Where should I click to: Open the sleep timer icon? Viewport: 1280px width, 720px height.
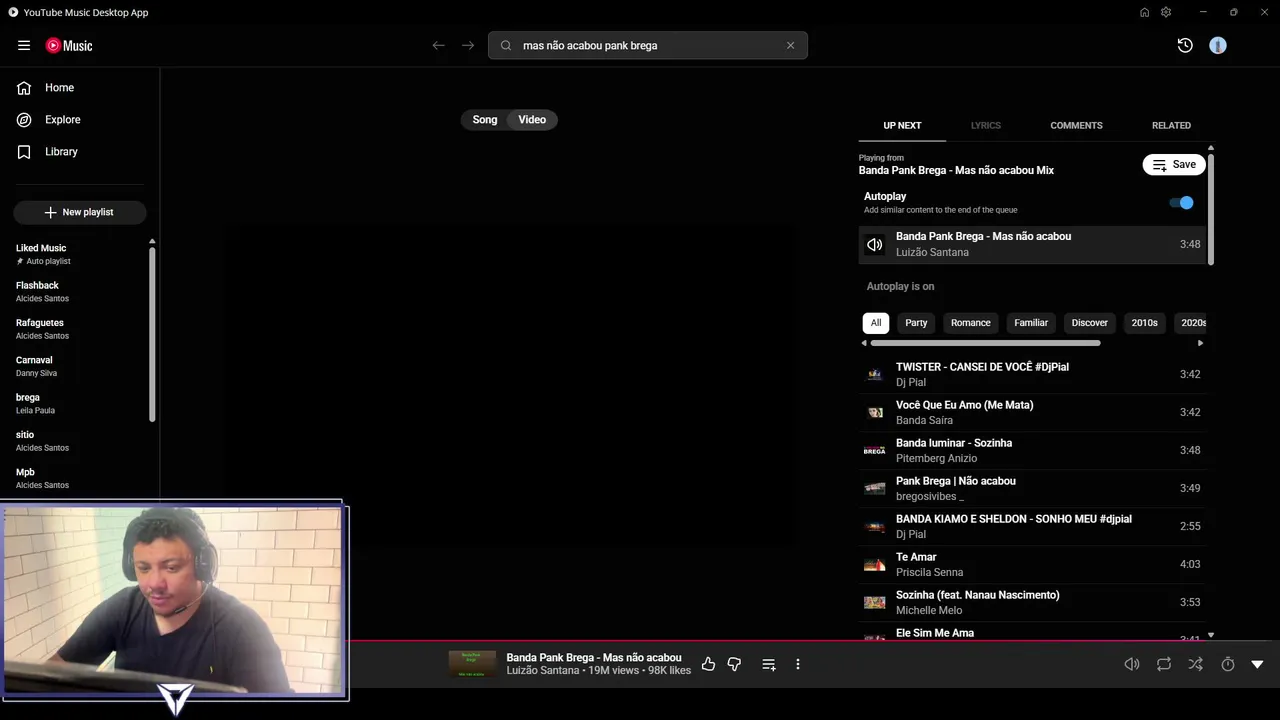coord(1228,665)
